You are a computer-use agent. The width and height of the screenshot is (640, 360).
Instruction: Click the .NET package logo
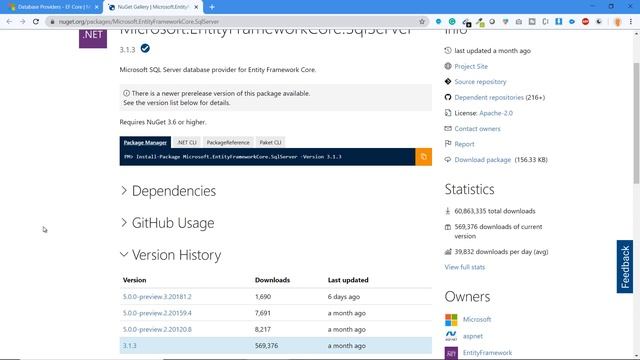point(93,38)
